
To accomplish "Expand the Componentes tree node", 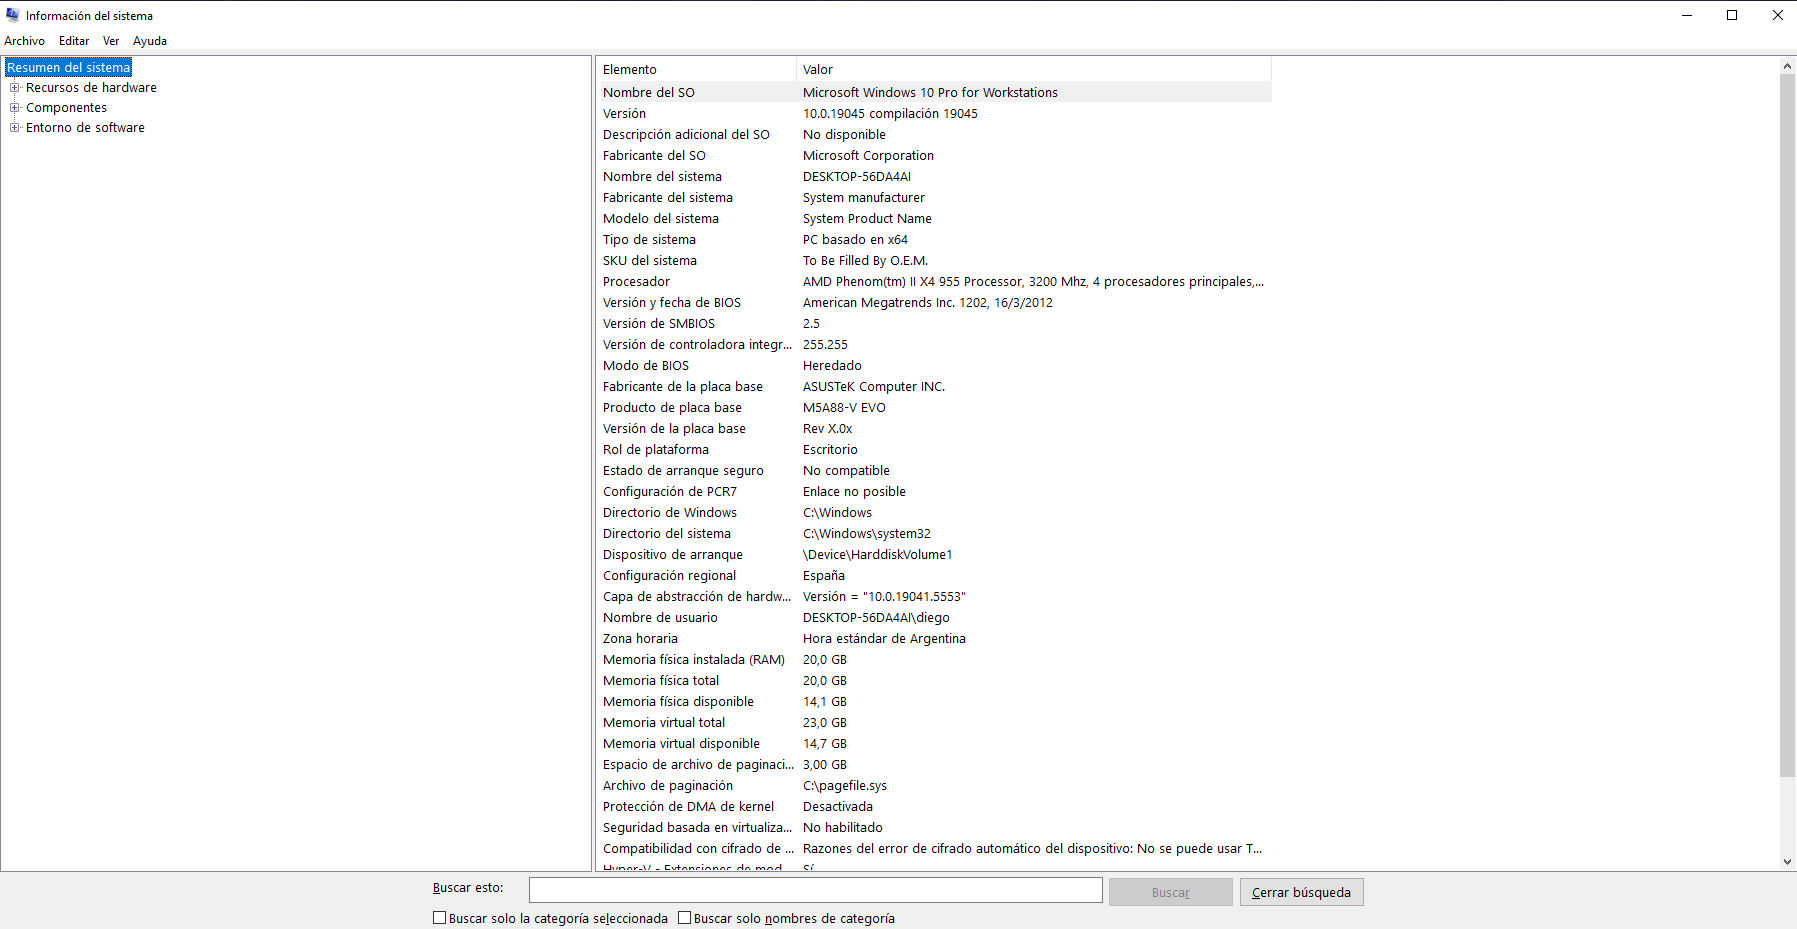I will (15, 107).
